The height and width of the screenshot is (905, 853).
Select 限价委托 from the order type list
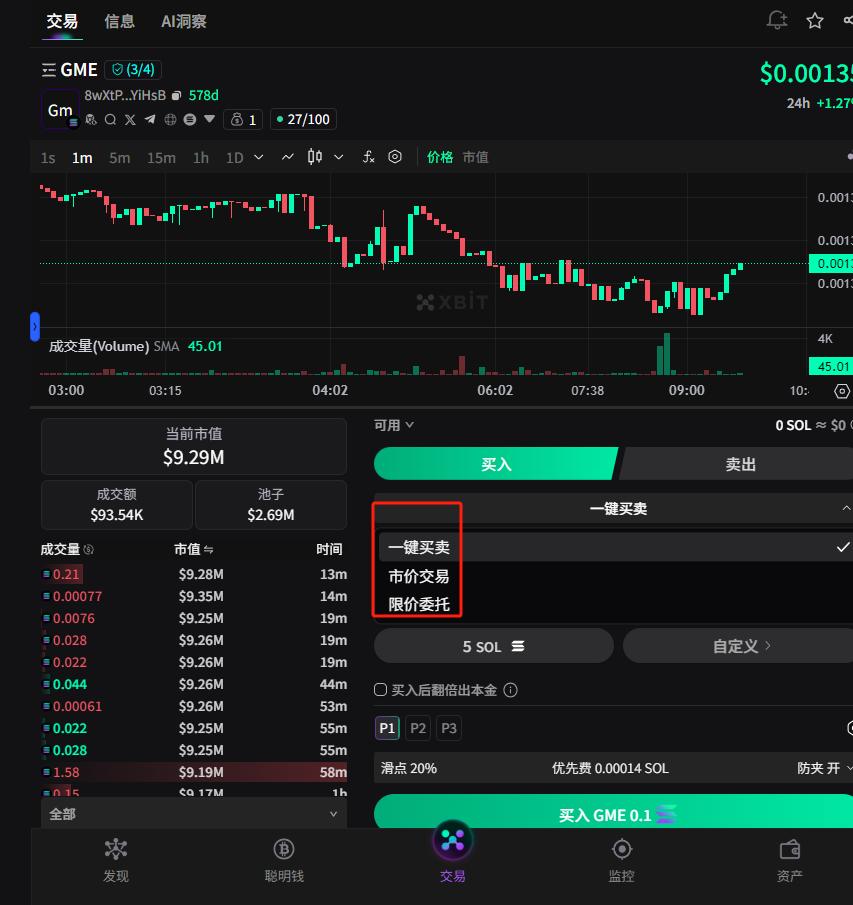(419, 605)
